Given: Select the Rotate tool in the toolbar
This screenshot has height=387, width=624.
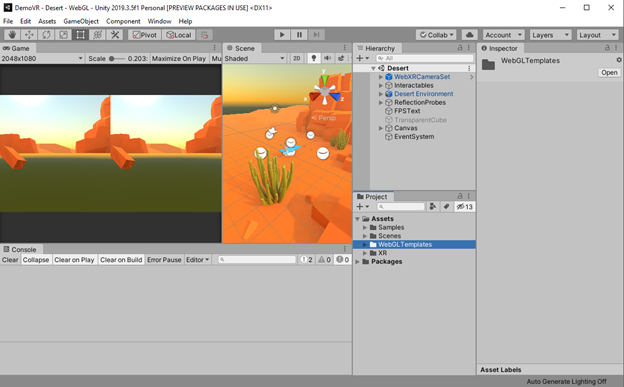Looking at the screenshot, I should 46,35.
